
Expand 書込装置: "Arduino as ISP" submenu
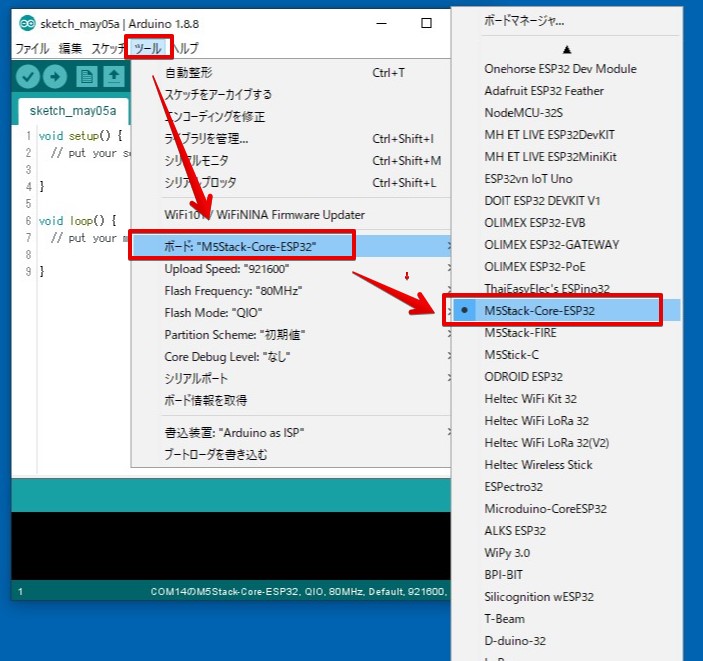coord(291,433)
